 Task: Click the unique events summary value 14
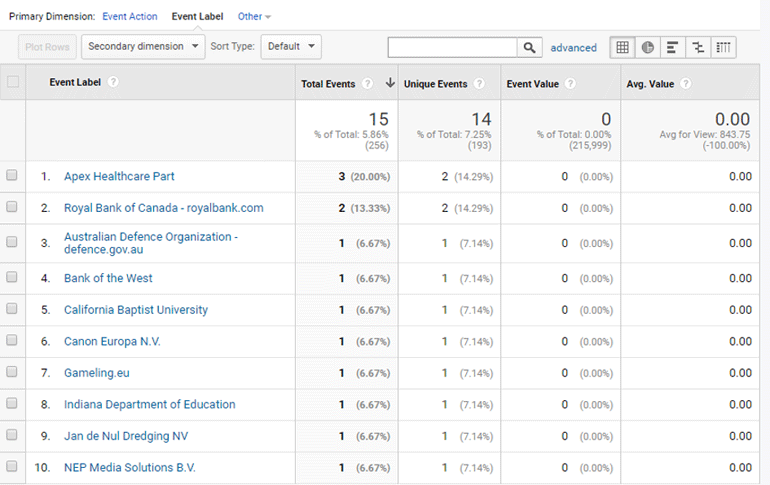(481, 119)
